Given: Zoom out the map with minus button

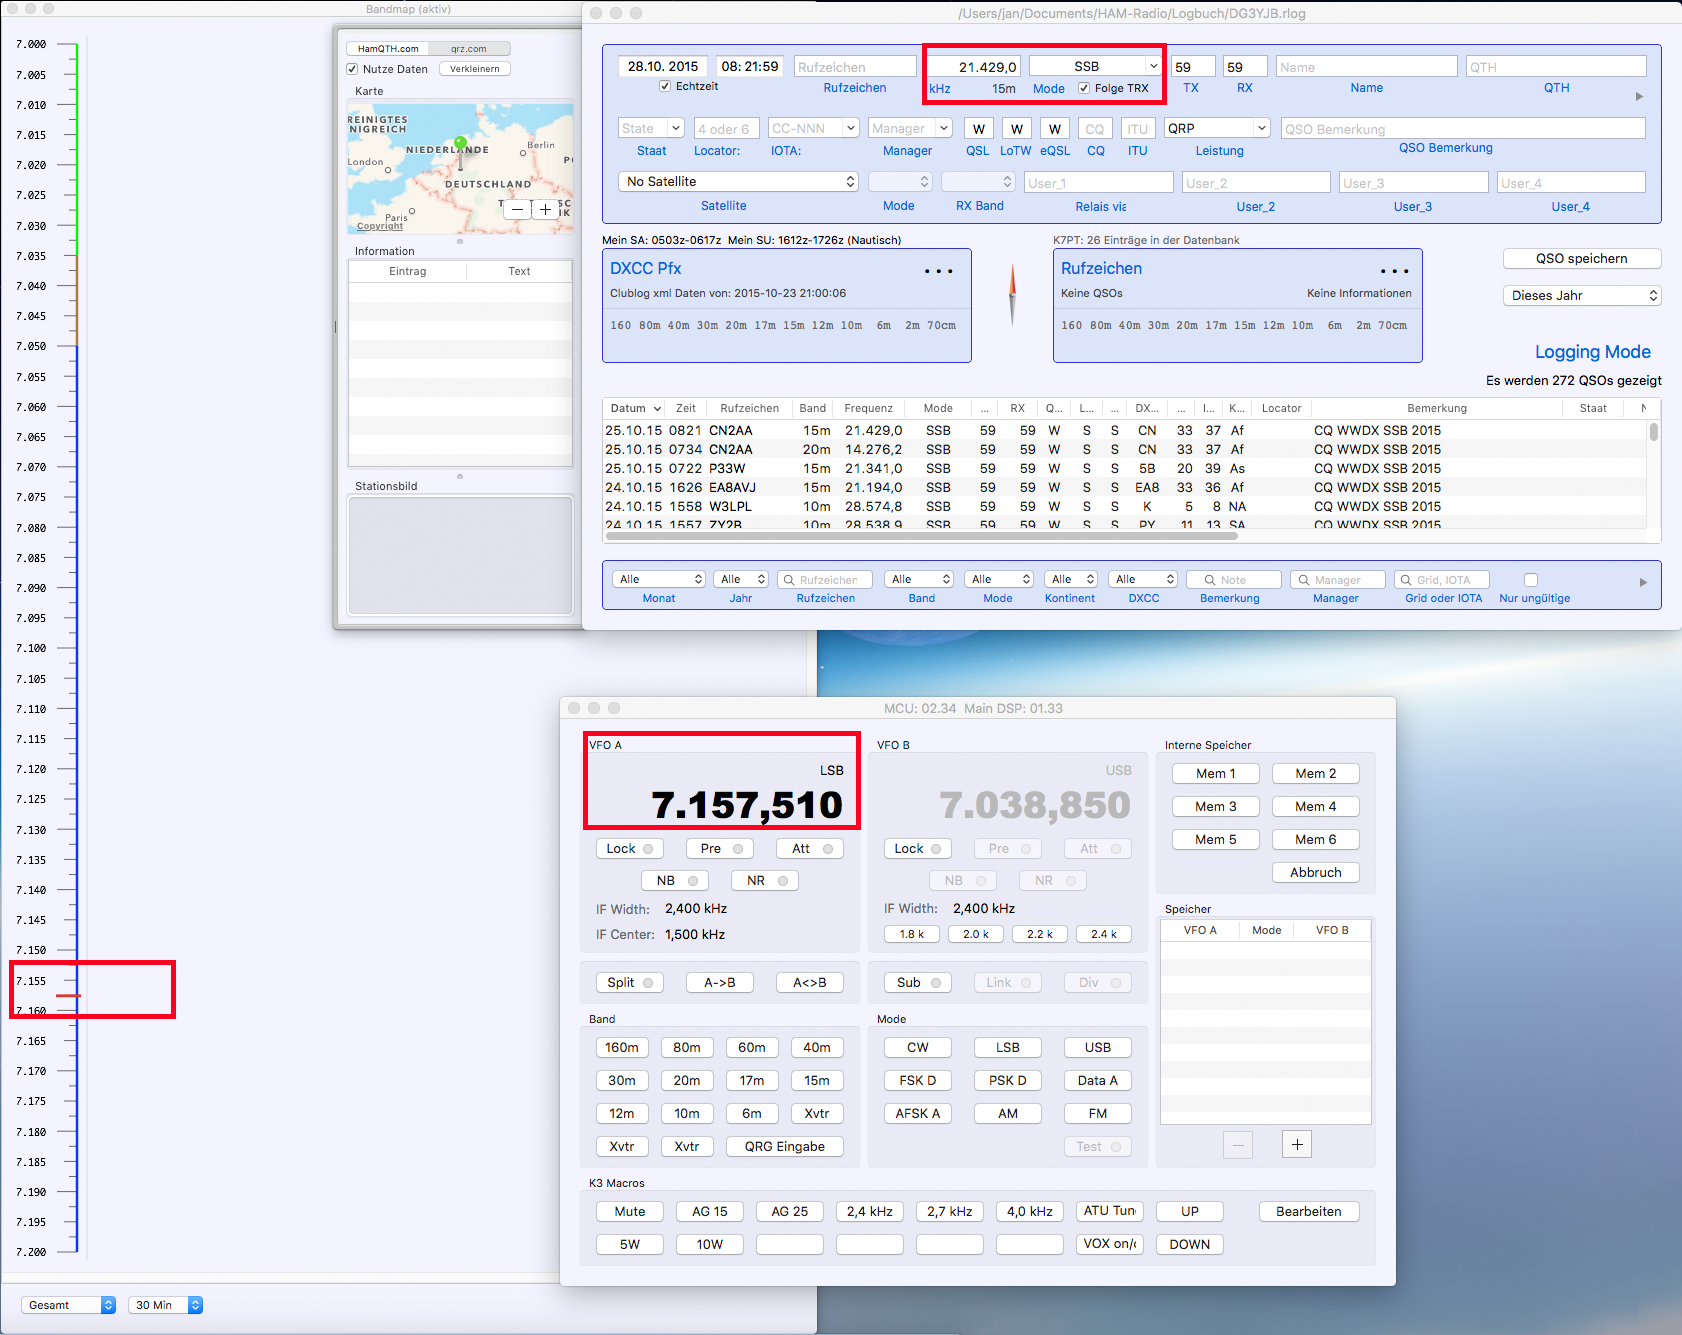Looking at the screenshot, I should pos(517,209).
